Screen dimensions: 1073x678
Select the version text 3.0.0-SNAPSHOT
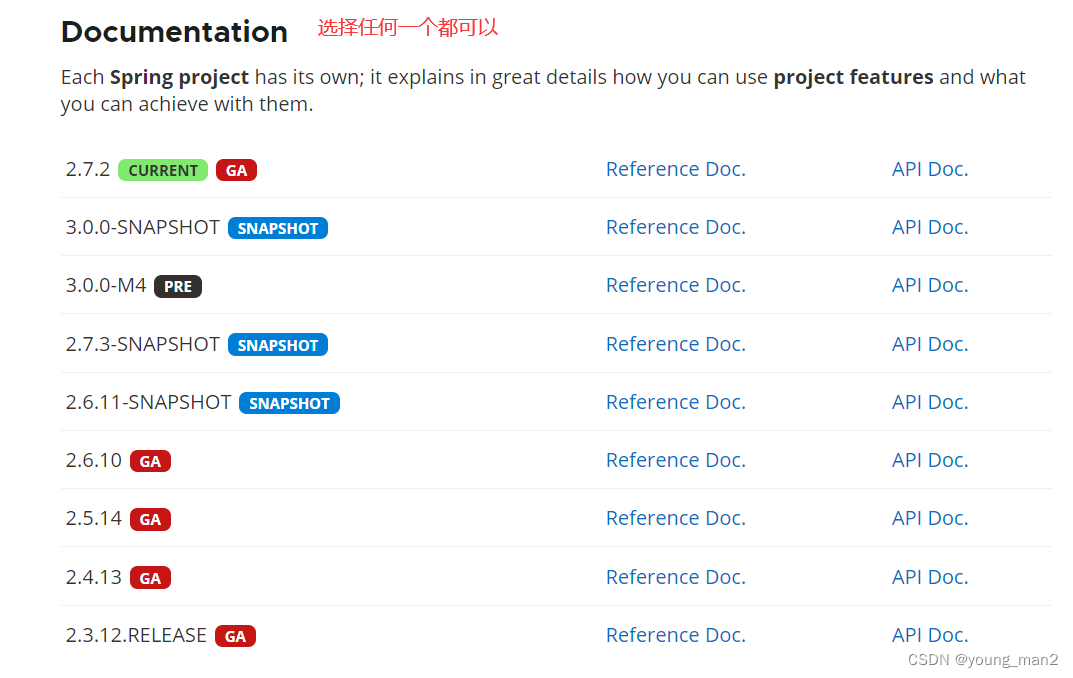142,227
